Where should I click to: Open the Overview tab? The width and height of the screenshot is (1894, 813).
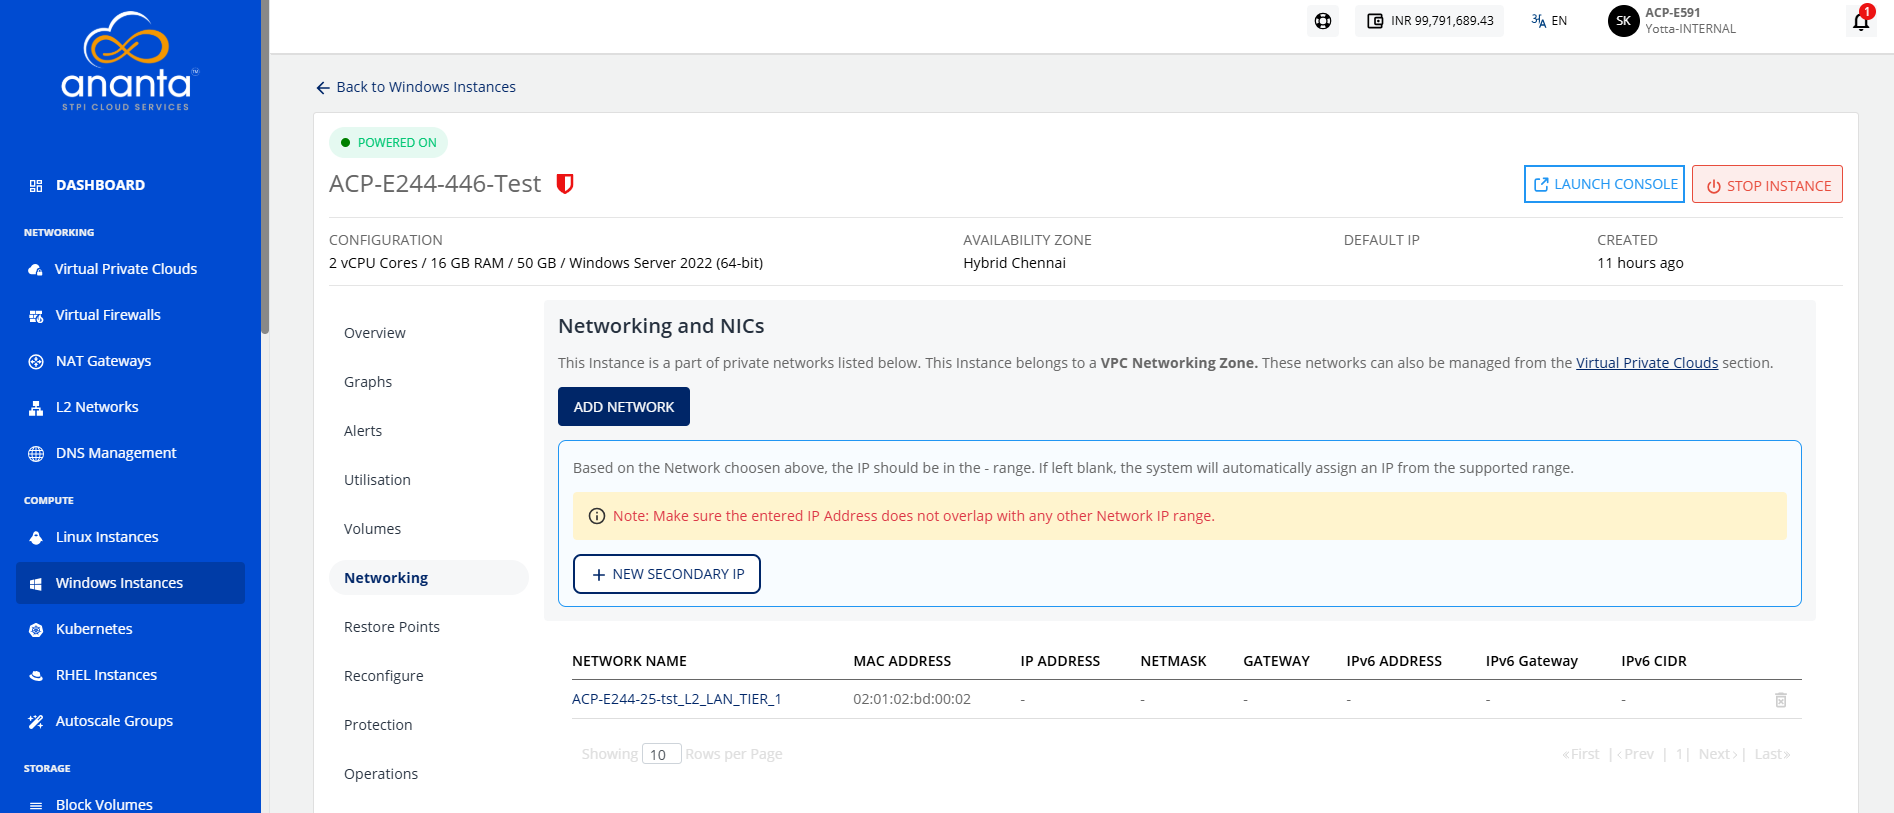[x=375, y=333]
